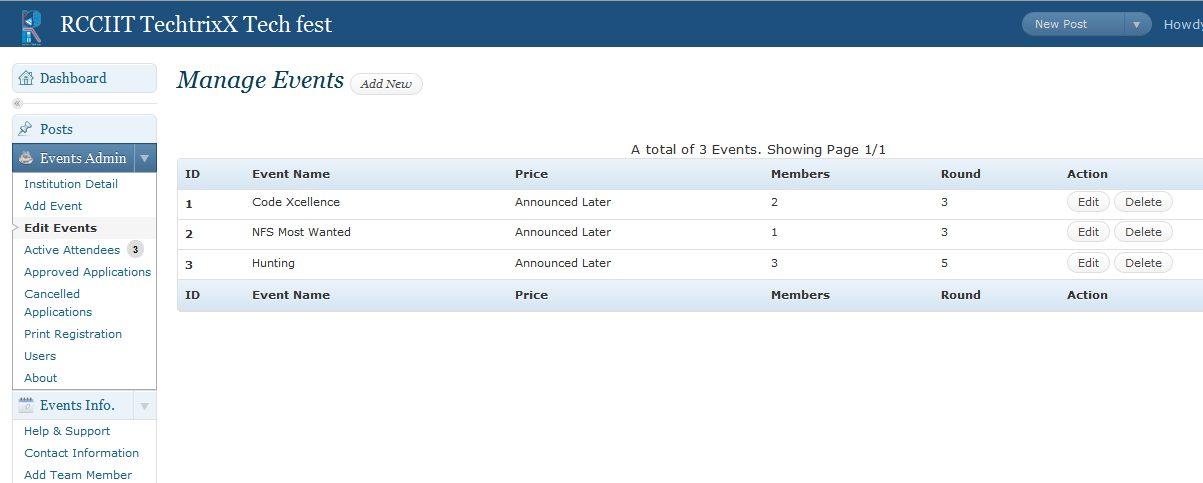Click the Events Info calendar icon
The width and height of the screenshot is (1203, 483).
(26, 405)
